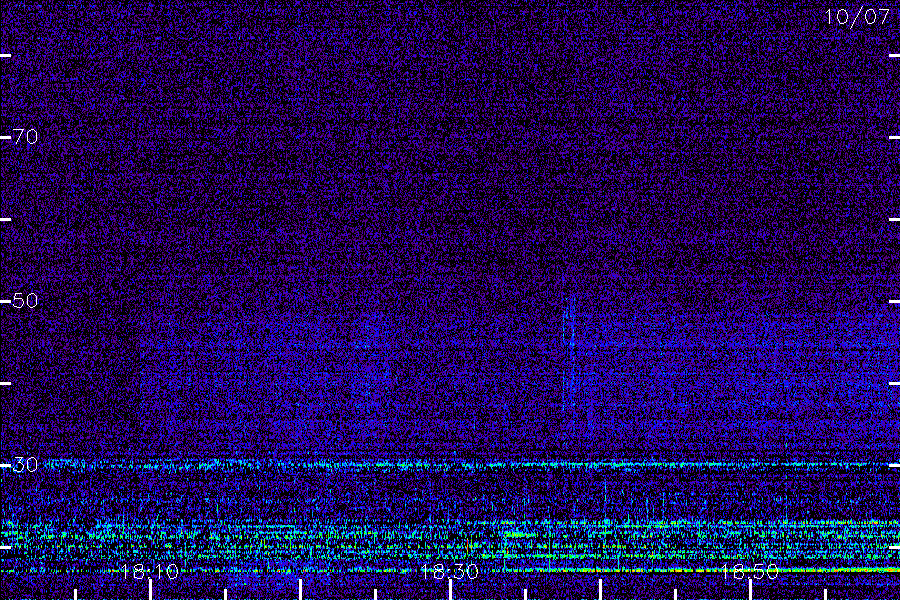Click the 50 frequency axis label
The height and width of the screenshot is (600, 900).
(x=25, y=300)
